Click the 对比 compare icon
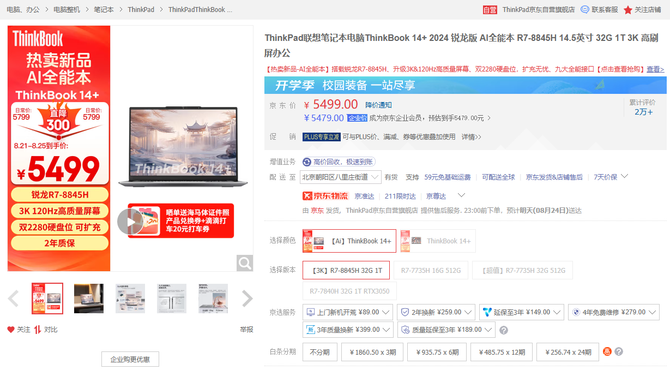This screenshot has height=370, width=670. pos(38,329)
